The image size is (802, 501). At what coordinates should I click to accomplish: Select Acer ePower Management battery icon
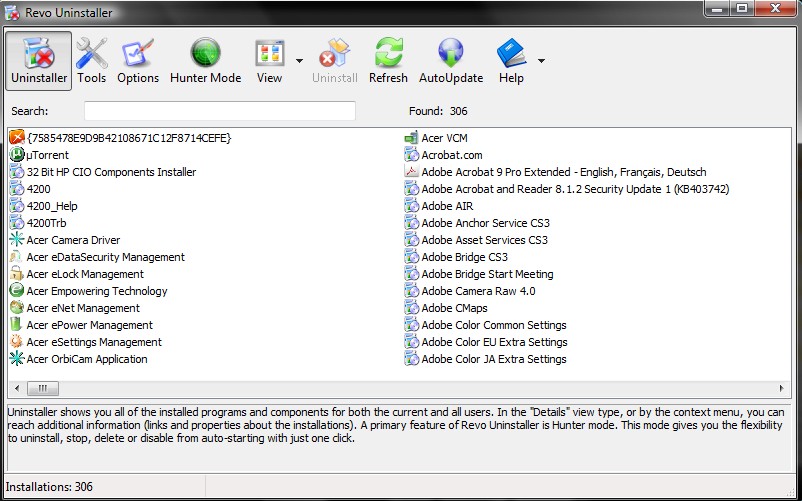coord(17,325)
